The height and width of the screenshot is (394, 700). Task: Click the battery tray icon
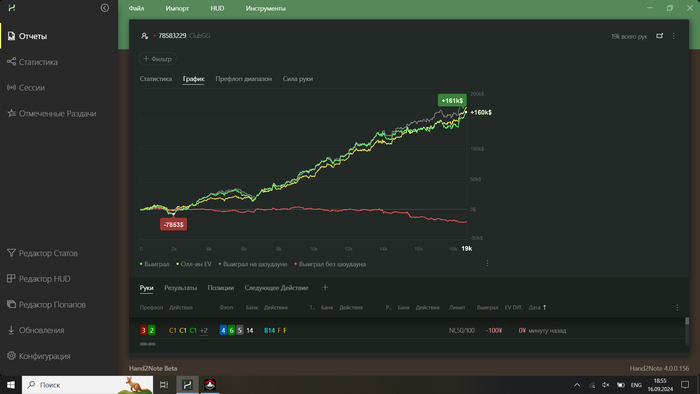coord(621,385)
